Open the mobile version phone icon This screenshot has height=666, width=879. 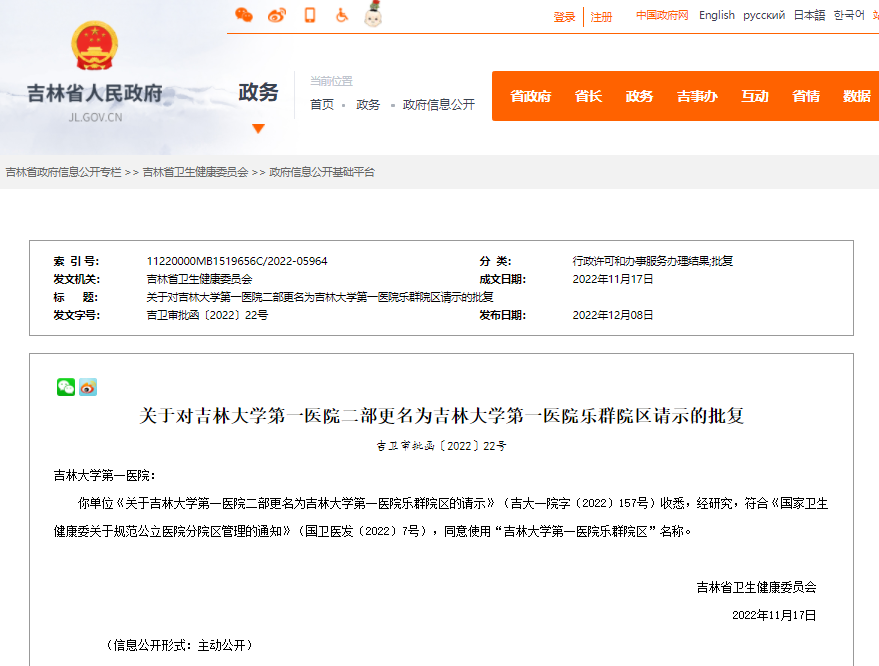coord(310,15)
